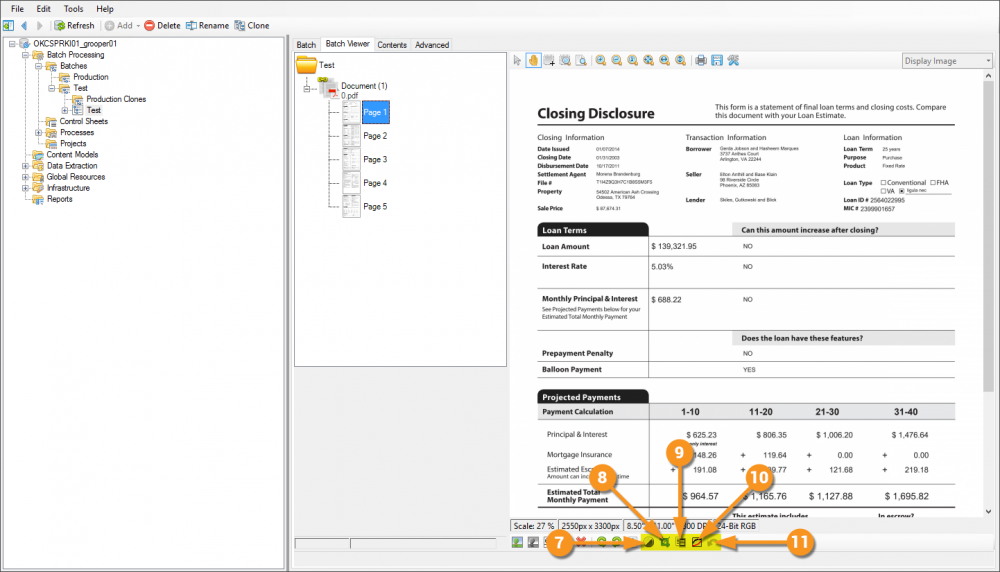Click the color landscape image icon

pyautogui.click(x=517, y=542)
